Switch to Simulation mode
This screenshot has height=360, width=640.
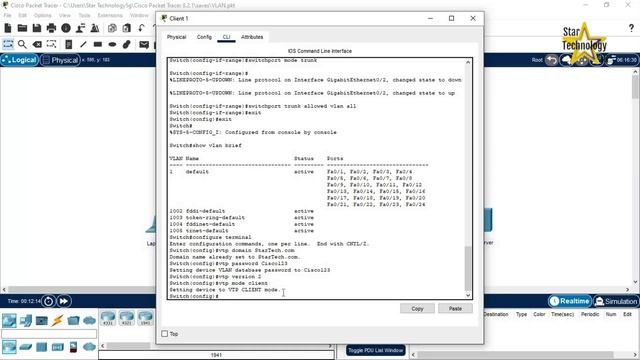click(x=616, y=301)
